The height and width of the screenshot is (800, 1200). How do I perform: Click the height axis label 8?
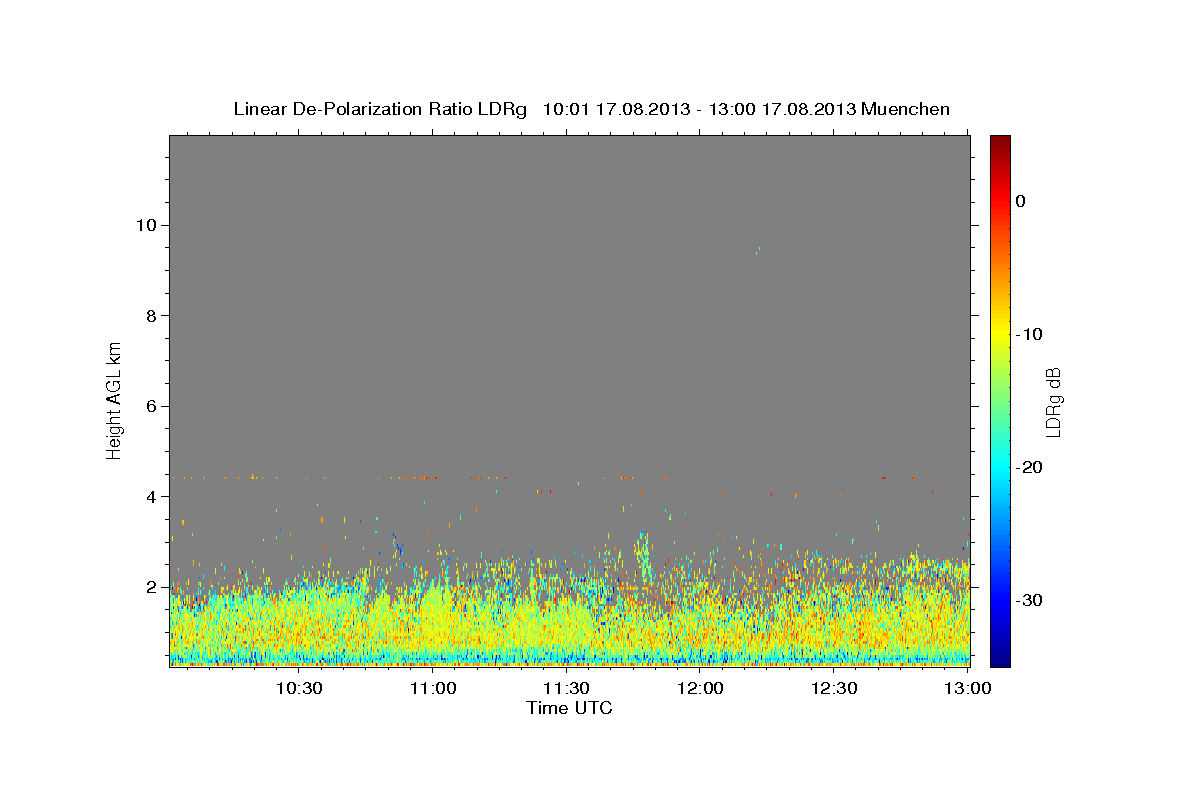point(152,315)
